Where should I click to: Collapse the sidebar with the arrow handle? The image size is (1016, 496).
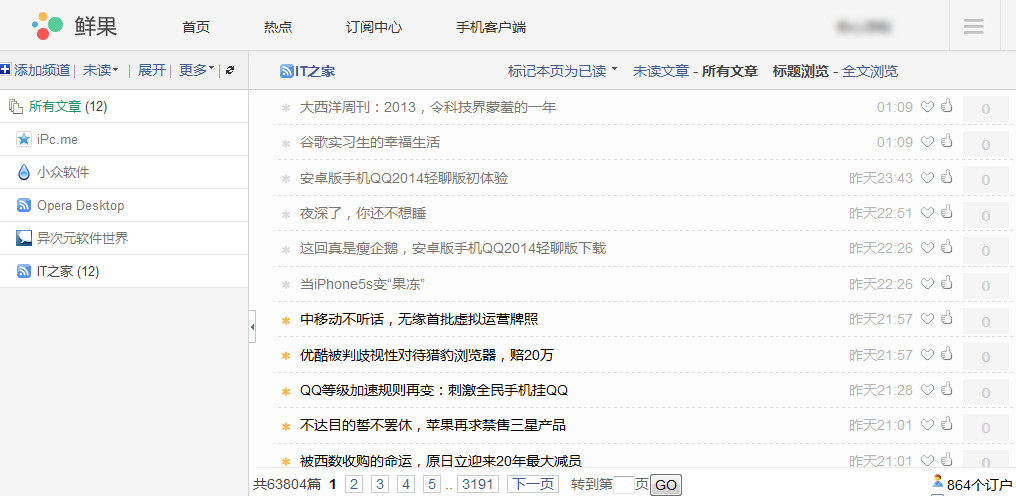[x=252, y=326]
